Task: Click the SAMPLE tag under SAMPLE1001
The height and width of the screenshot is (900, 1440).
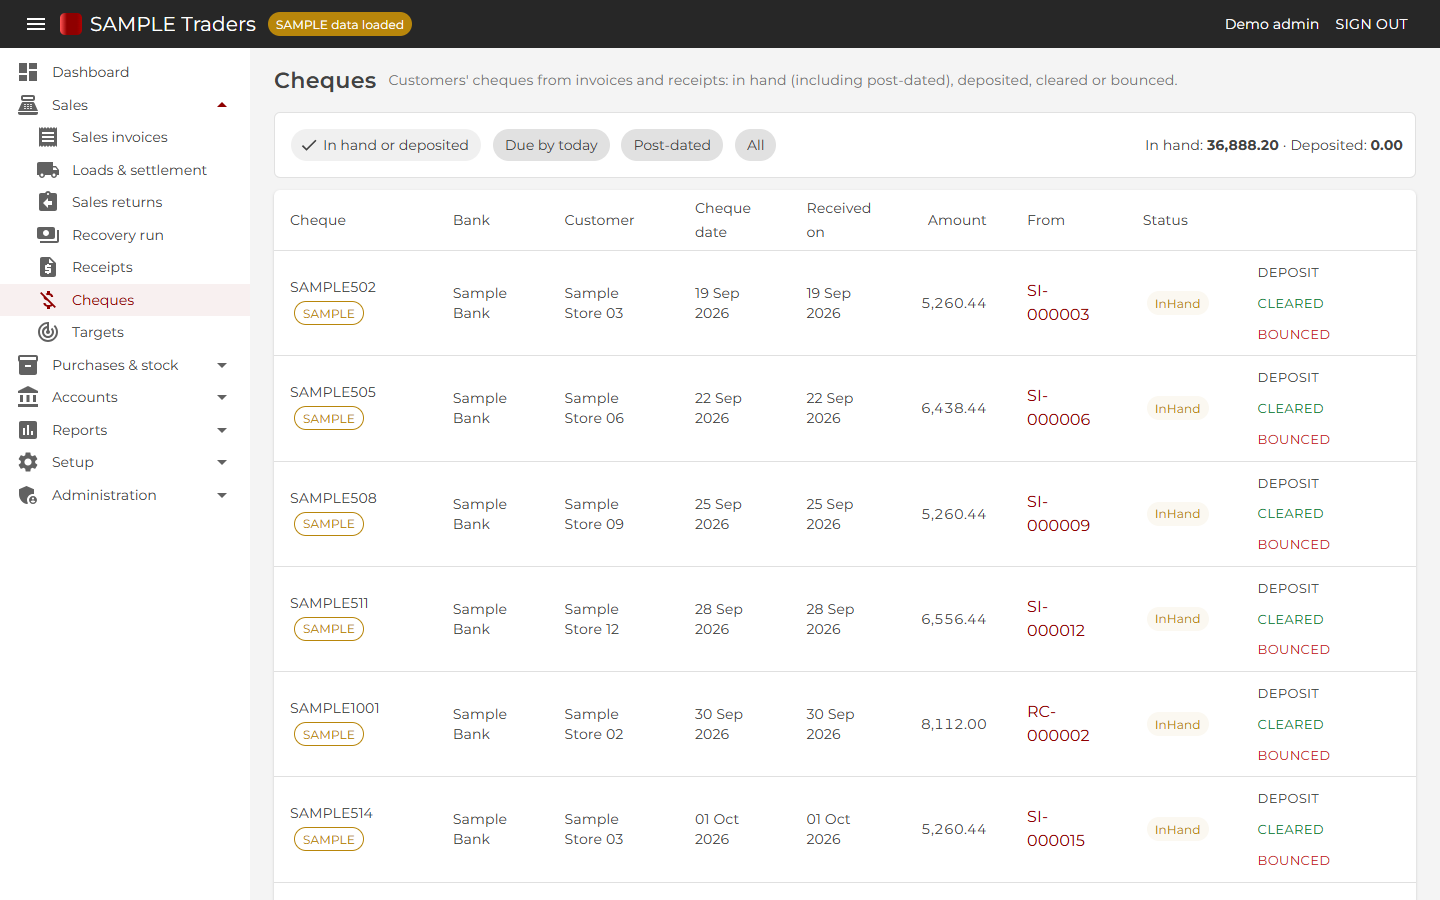Action: [329, 735]
